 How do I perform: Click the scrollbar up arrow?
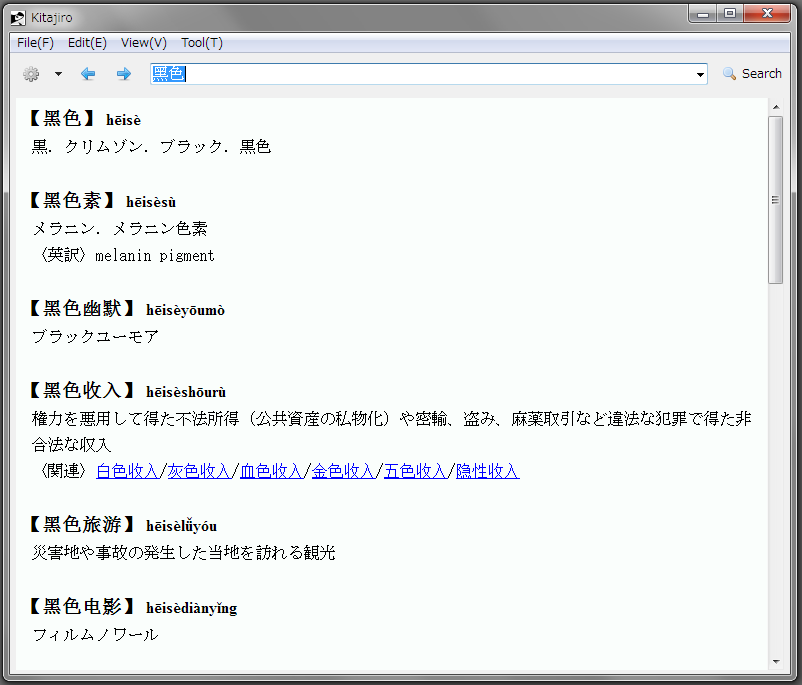tap(776, 107)
